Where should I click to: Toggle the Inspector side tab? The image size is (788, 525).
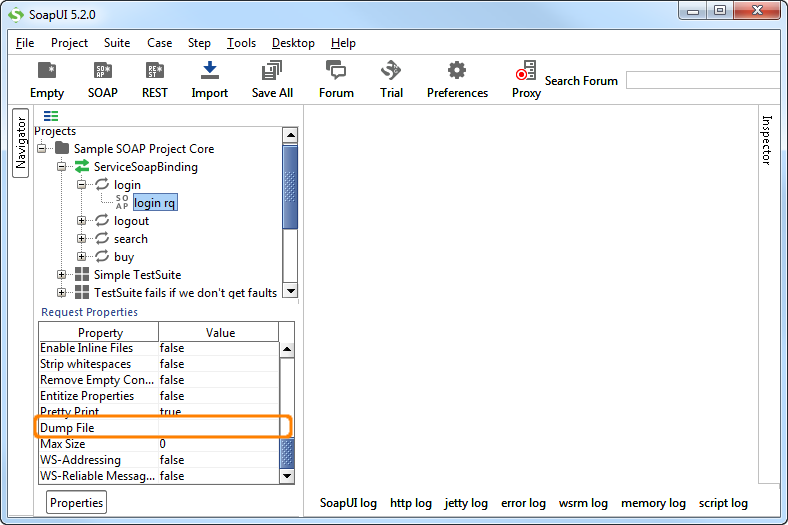[x=766, y=140]
